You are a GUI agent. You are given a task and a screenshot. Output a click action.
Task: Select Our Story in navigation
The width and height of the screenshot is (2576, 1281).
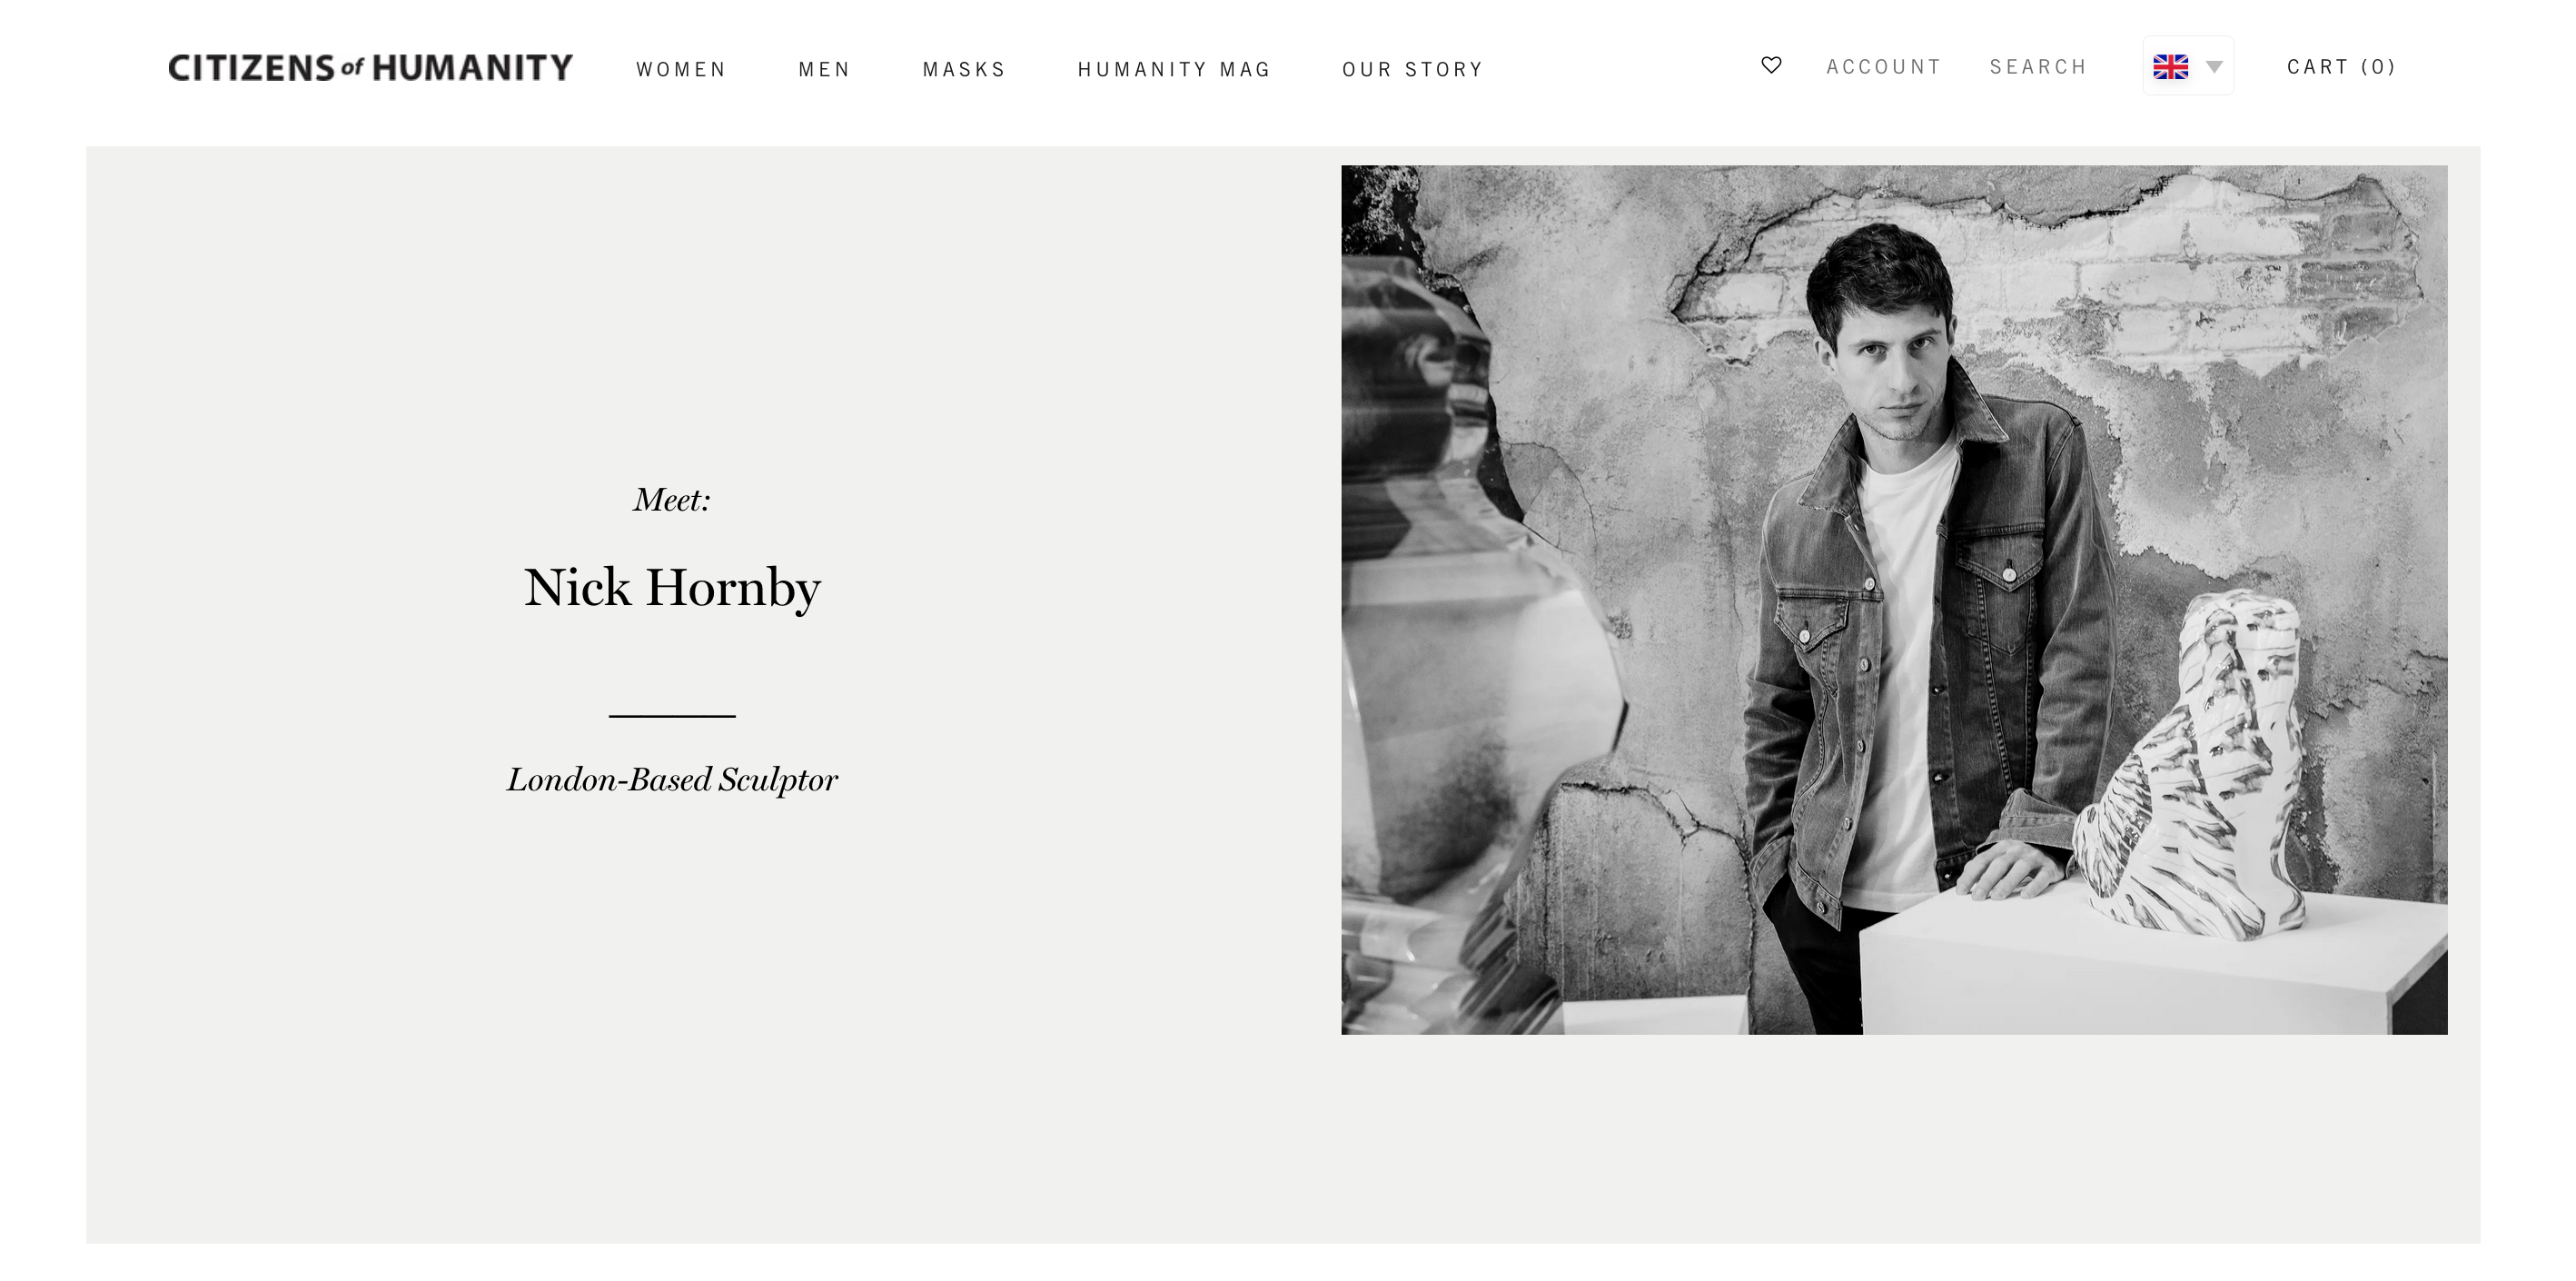1412,70
